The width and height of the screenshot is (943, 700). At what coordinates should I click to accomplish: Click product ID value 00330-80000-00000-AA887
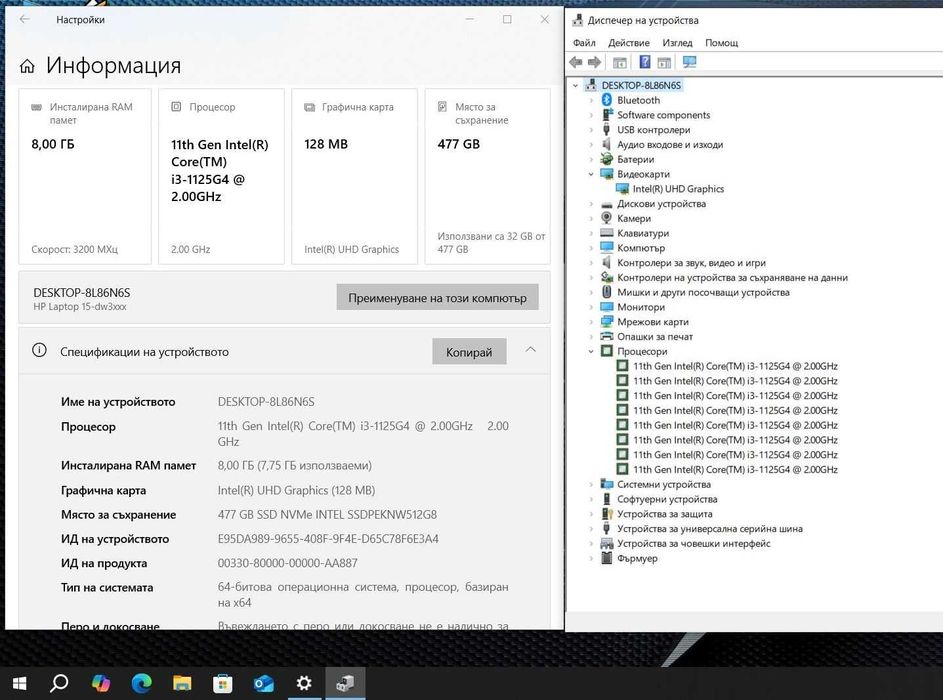[287, 563]
